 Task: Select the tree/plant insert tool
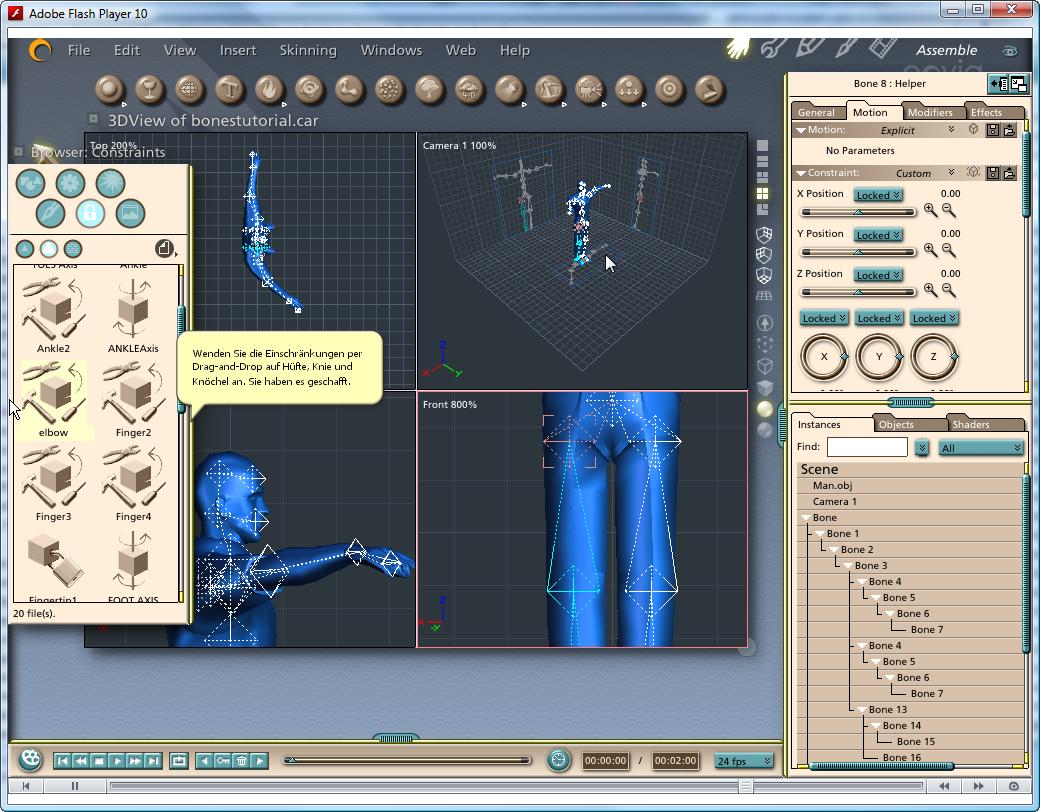[x=430, y=90]
